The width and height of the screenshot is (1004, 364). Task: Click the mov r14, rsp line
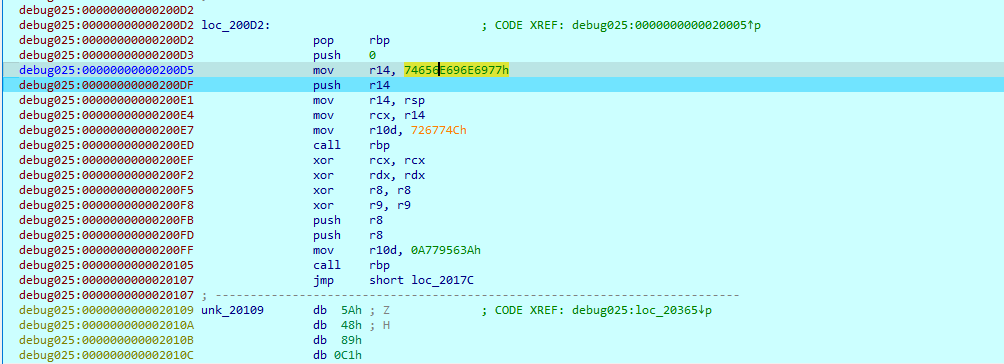coord(369,101)
